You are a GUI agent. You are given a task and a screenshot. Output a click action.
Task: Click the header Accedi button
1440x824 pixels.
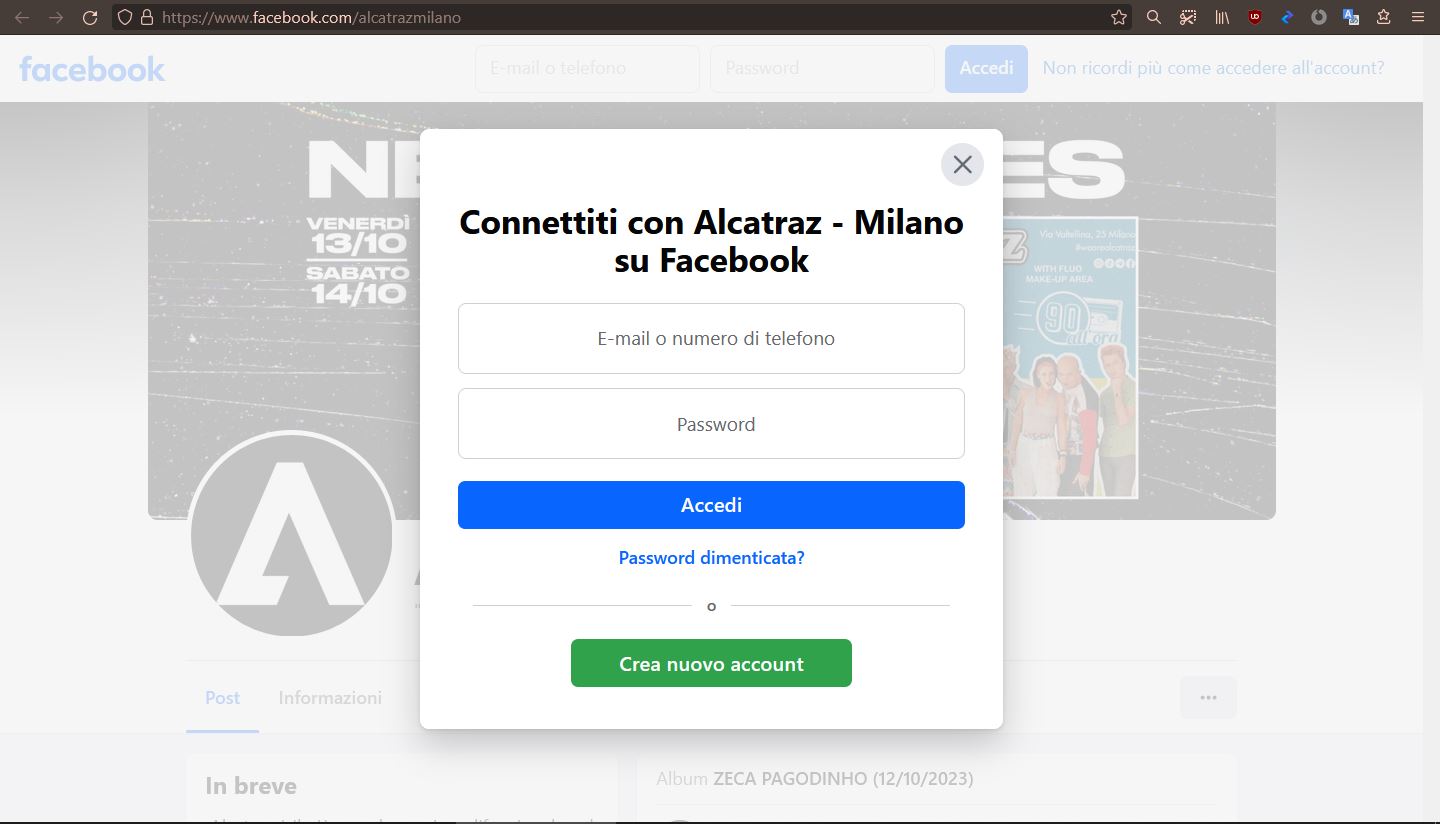[x=986, y=68]
